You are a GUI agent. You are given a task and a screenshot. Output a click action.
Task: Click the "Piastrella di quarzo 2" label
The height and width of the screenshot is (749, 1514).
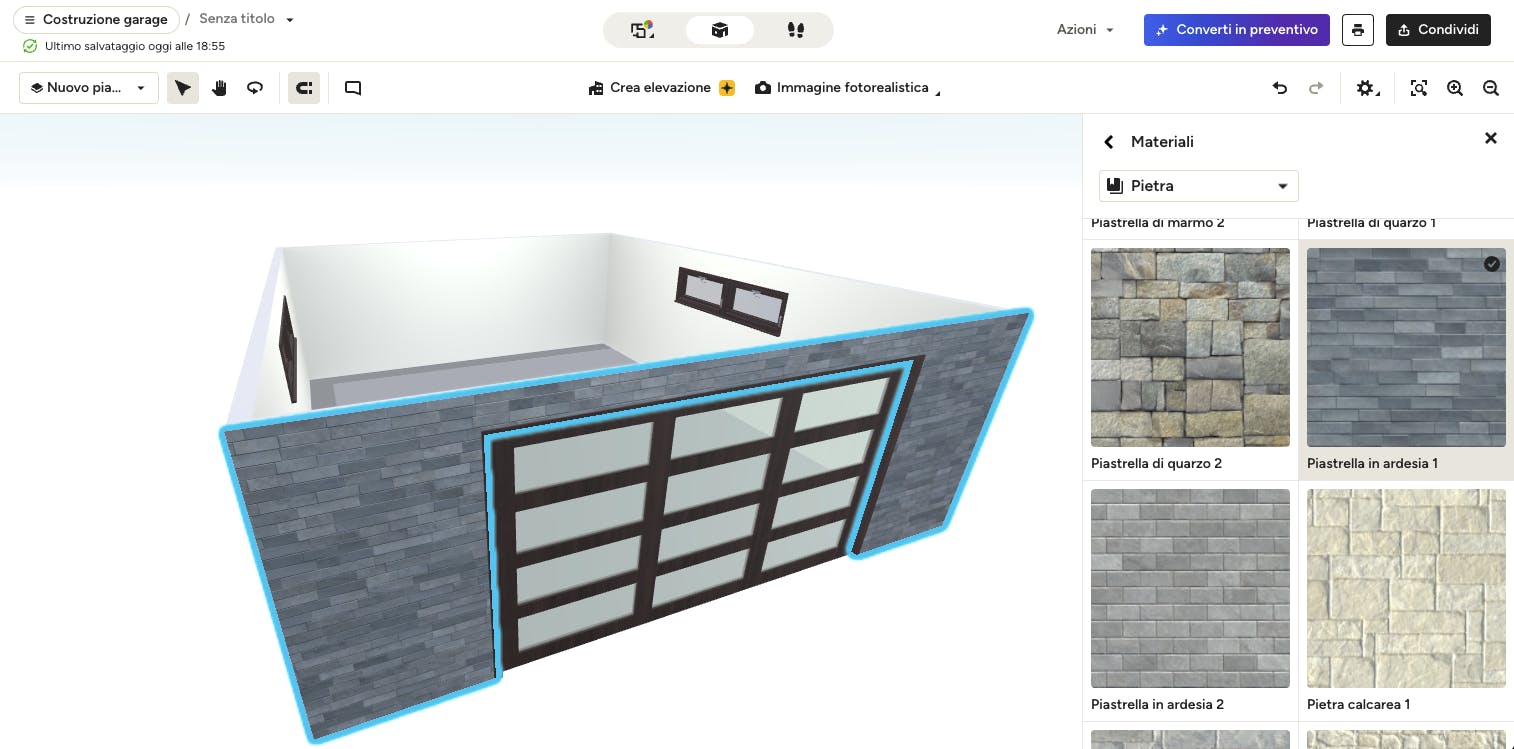(1157, 464)
